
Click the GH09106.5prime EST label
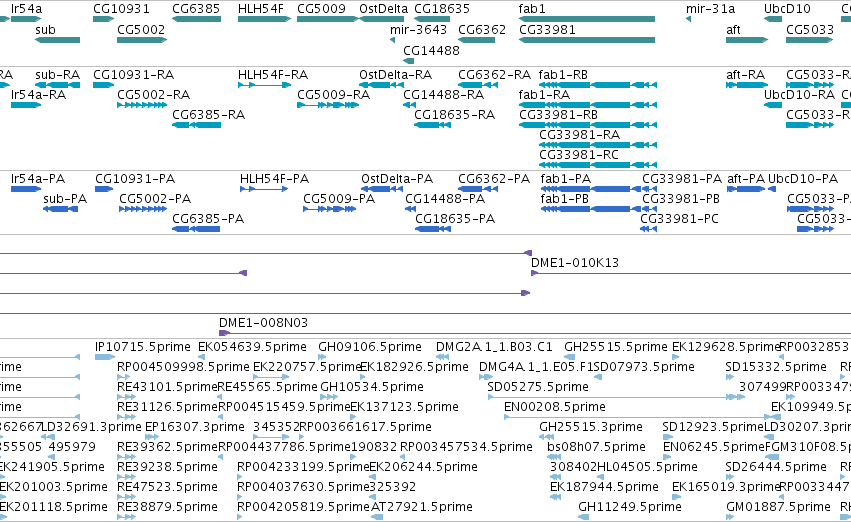click(370, 347)
